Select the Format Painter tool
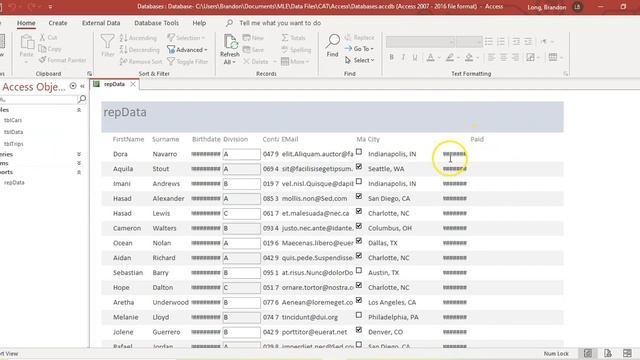This screenshot has height=360, width=640. tap(63, 60)
